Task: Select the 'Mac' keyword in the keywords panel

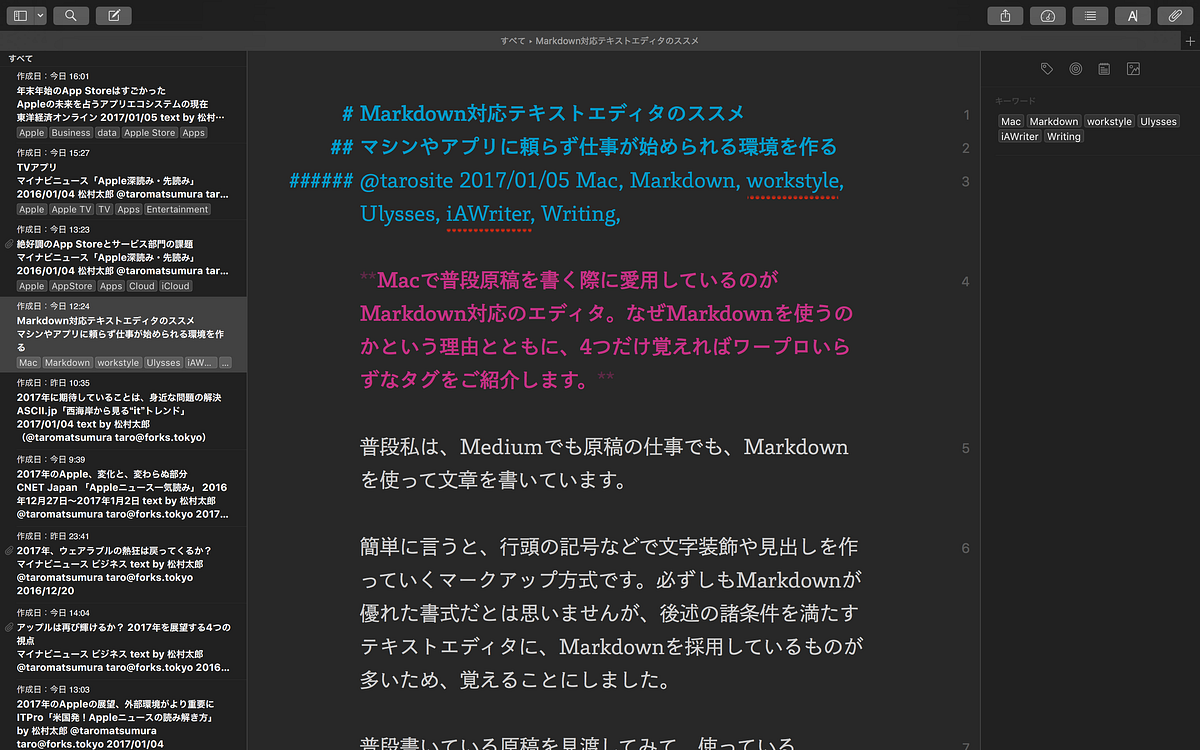Action: [1011, 121]
